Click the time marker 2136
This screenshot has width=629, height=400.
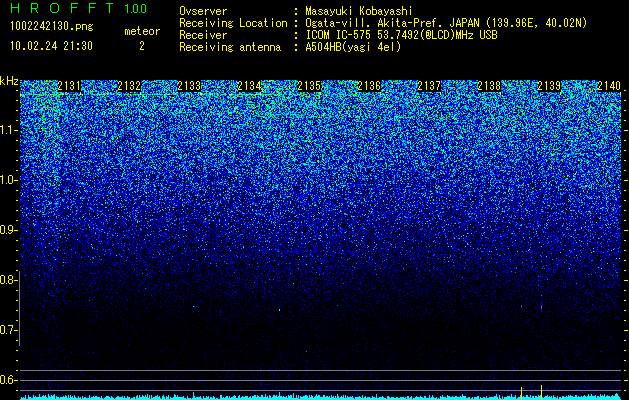pyautogui.click(x=369, y=86)
